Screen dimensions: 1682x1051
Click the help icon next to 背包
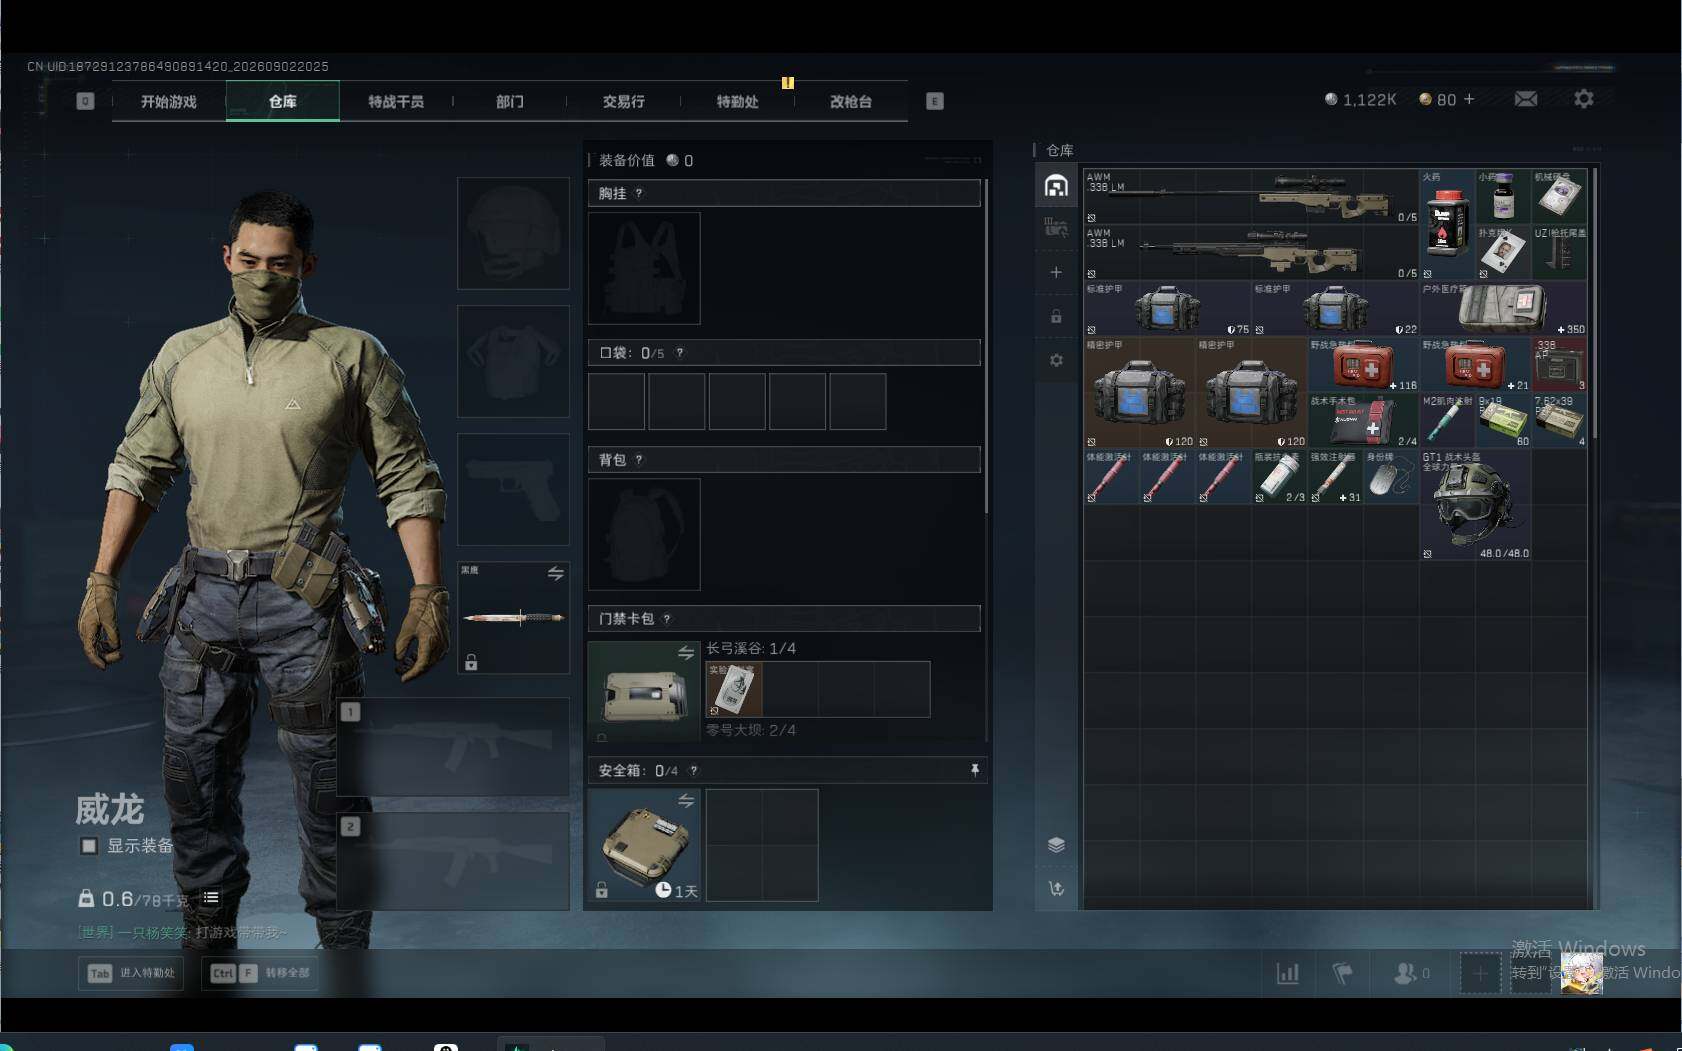pos(639,460)
